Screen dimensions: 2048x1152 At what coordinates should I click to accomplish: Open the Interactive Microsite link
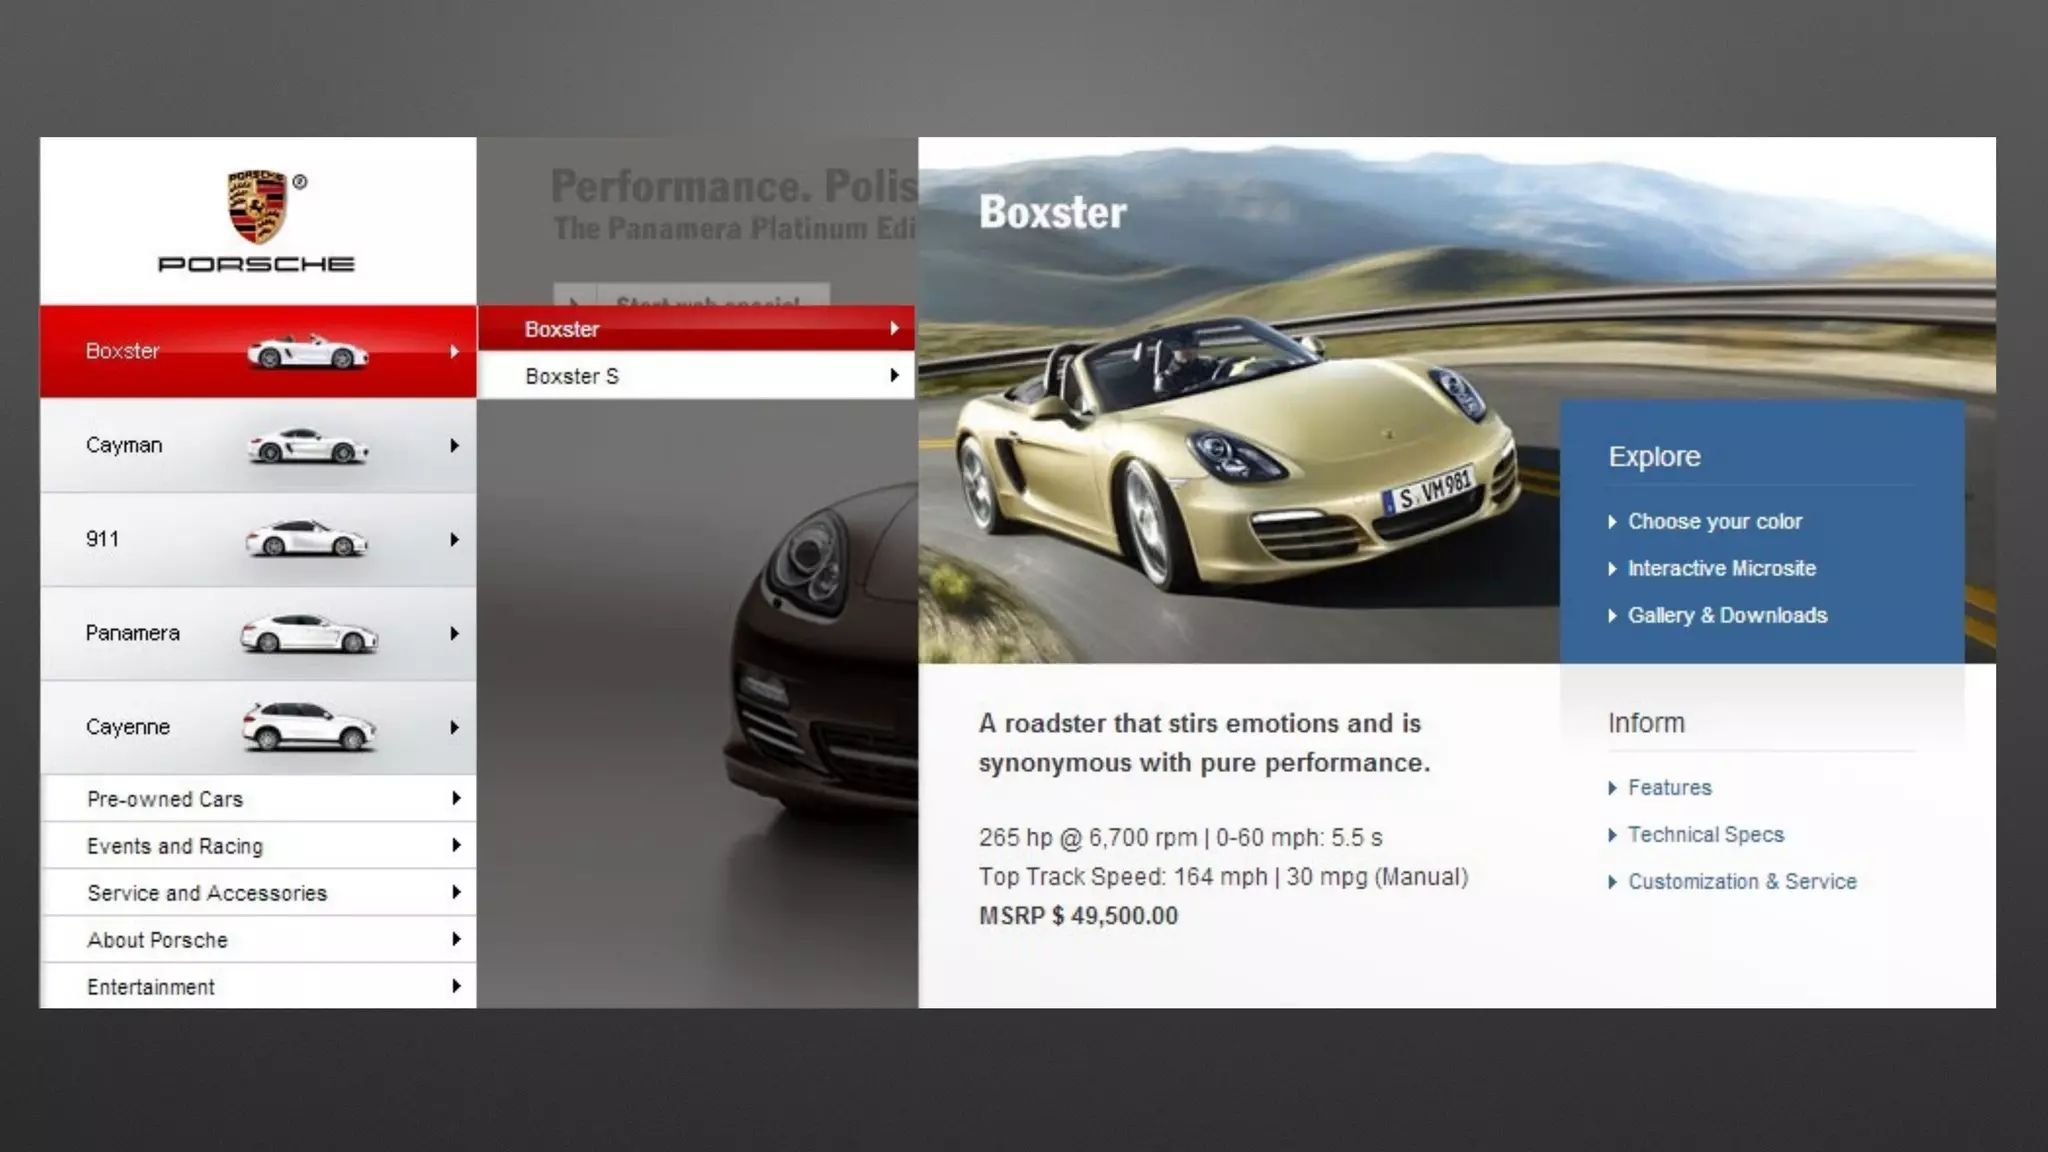coord(1721,569)
